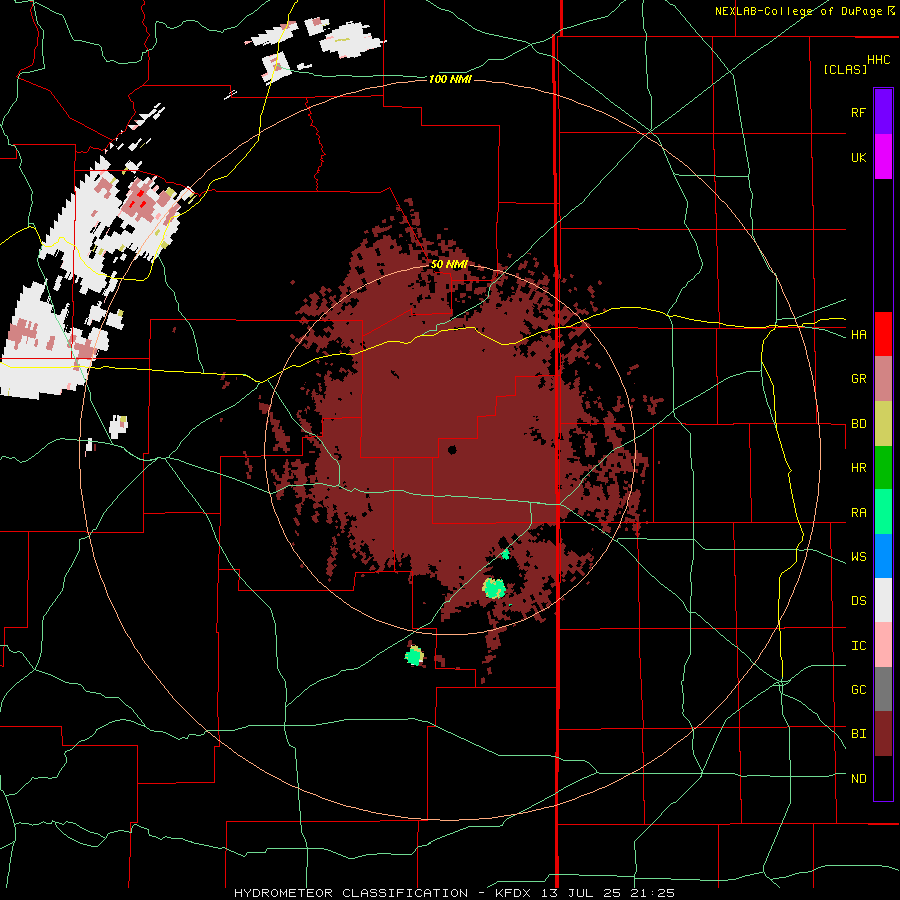This screenshot has width=900, height=900.
Task: Click the magenta UK legend swatch
Action: 883,157
